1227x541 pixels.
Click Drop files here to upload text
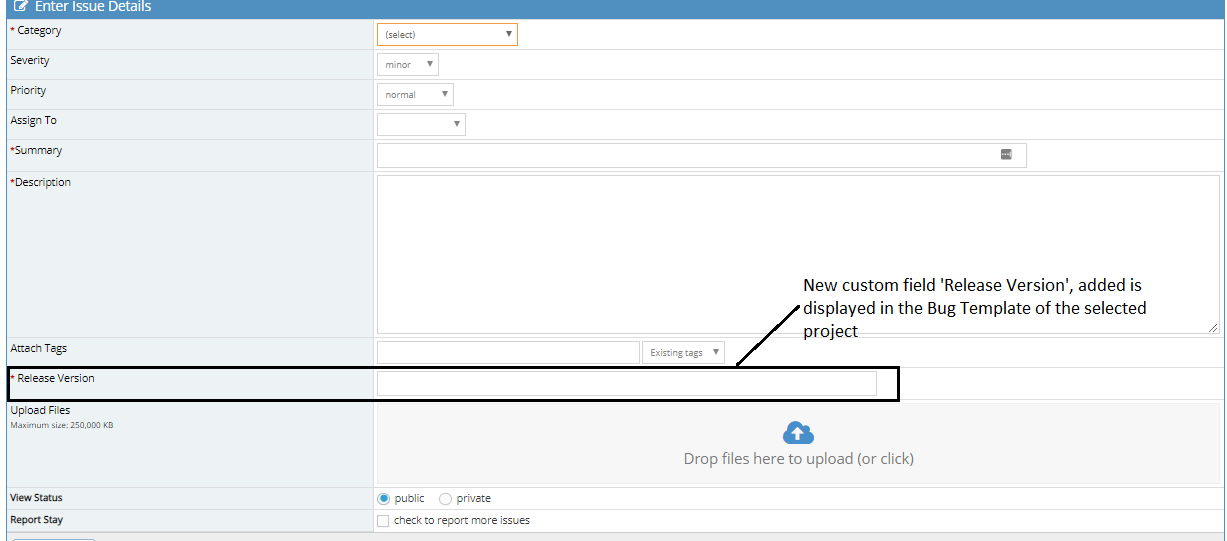(x=798, y=459)
